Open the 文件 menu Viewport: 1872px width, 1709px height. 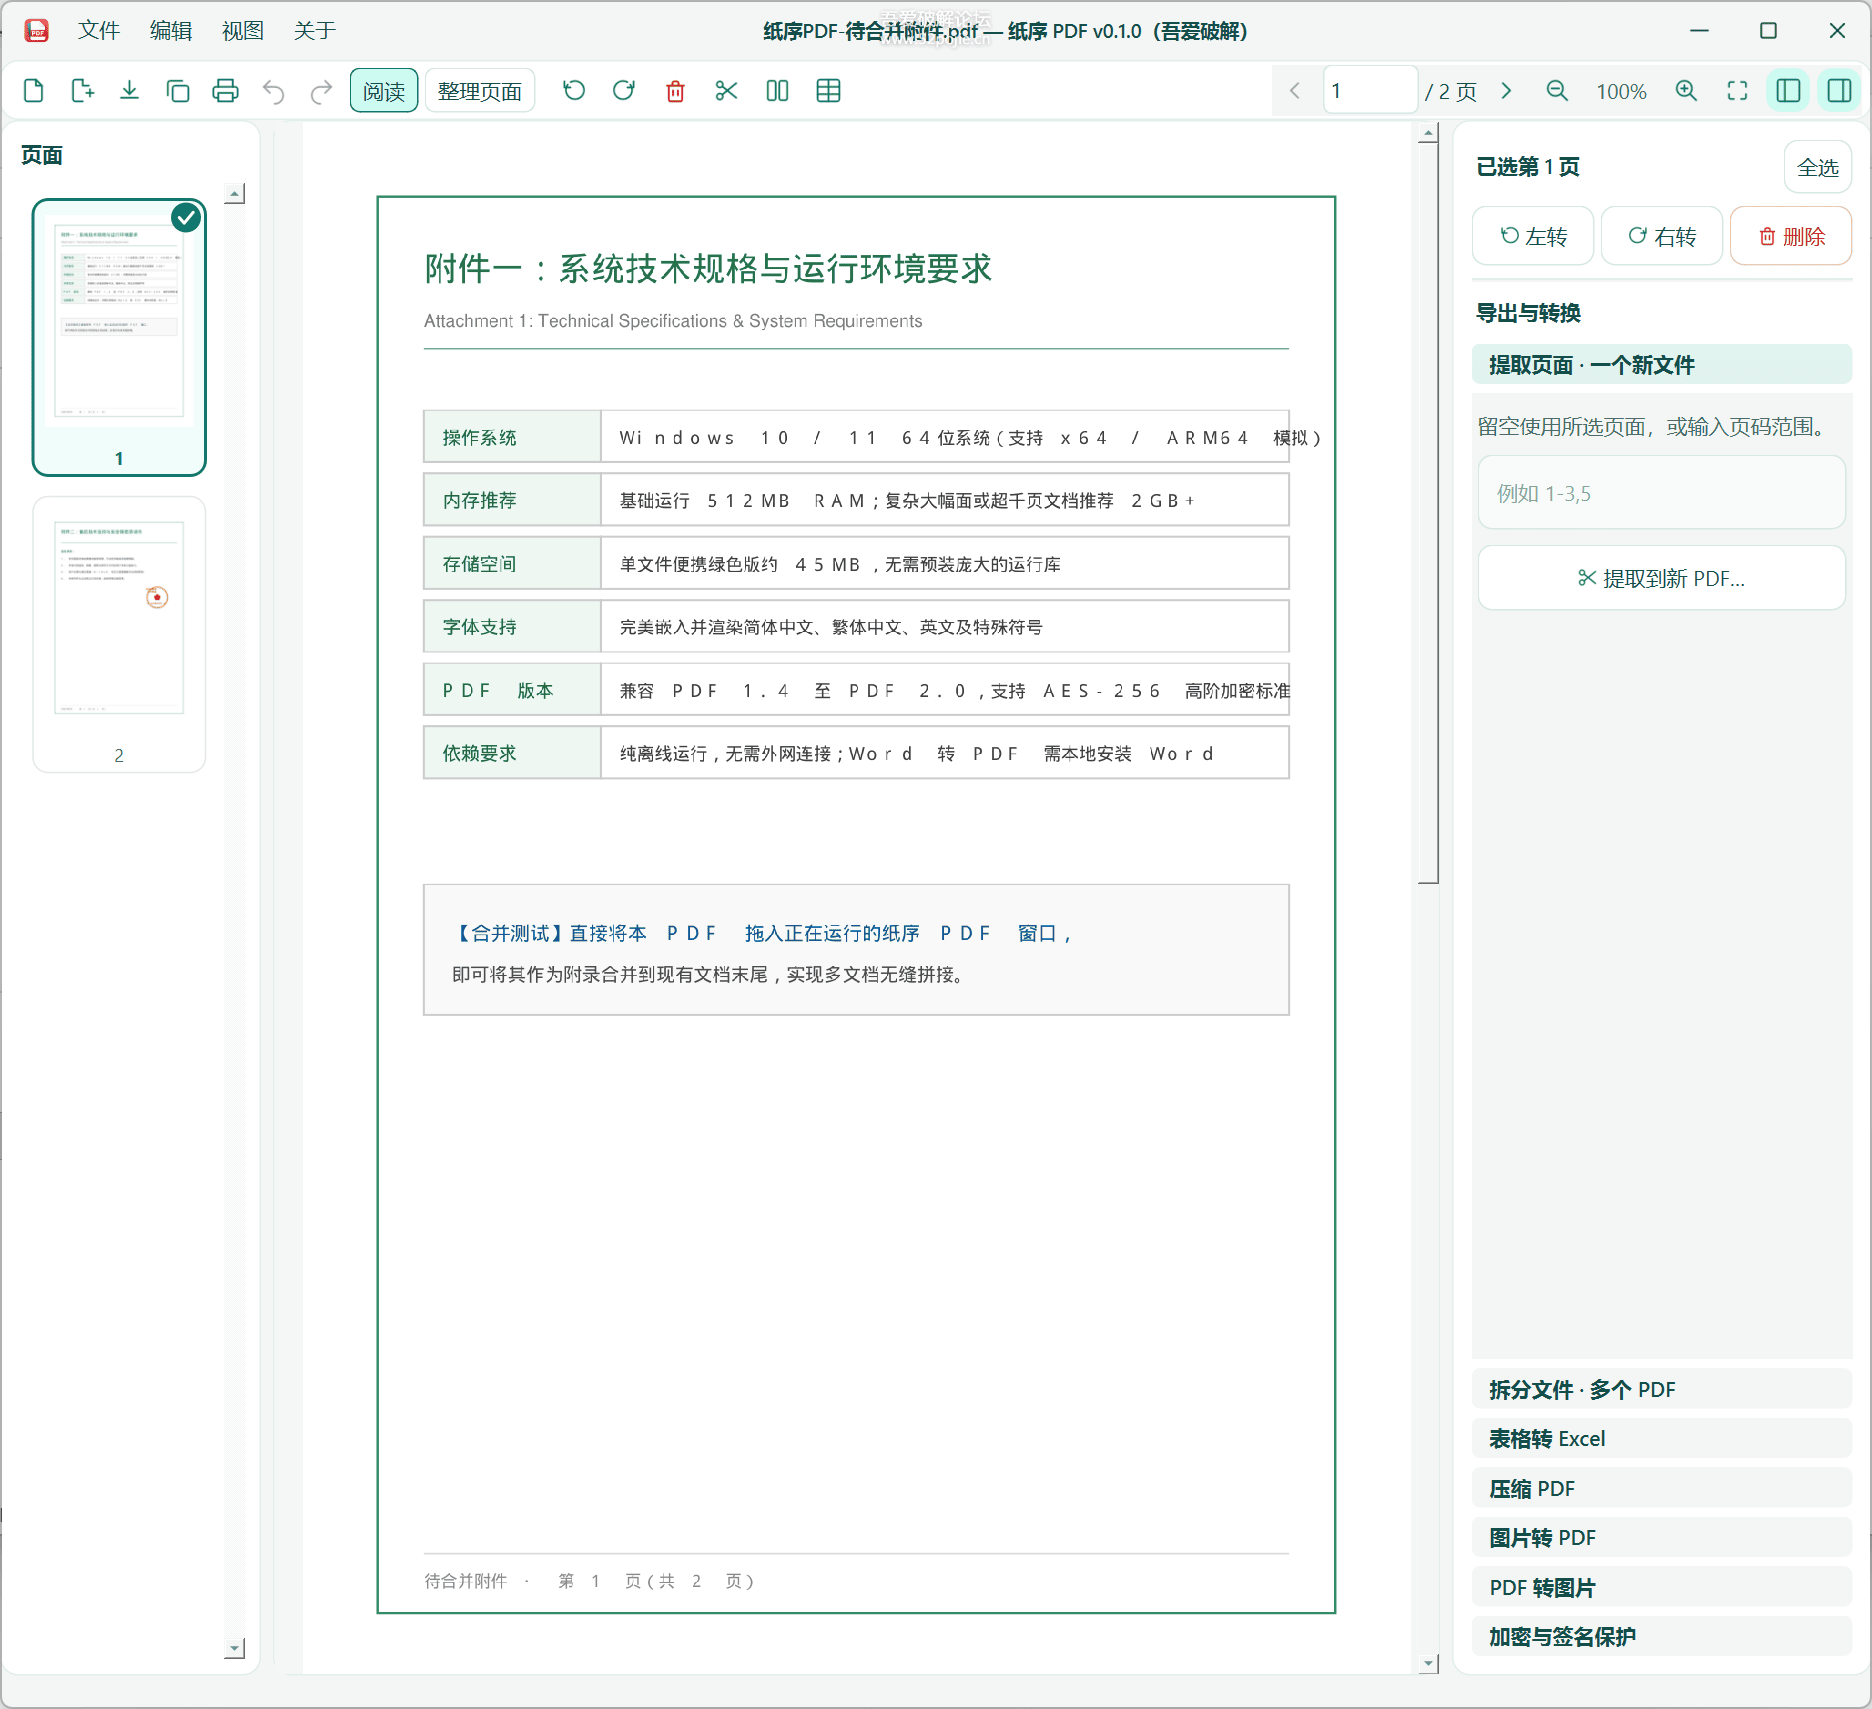pyautogui.click(x=99, y=31)
